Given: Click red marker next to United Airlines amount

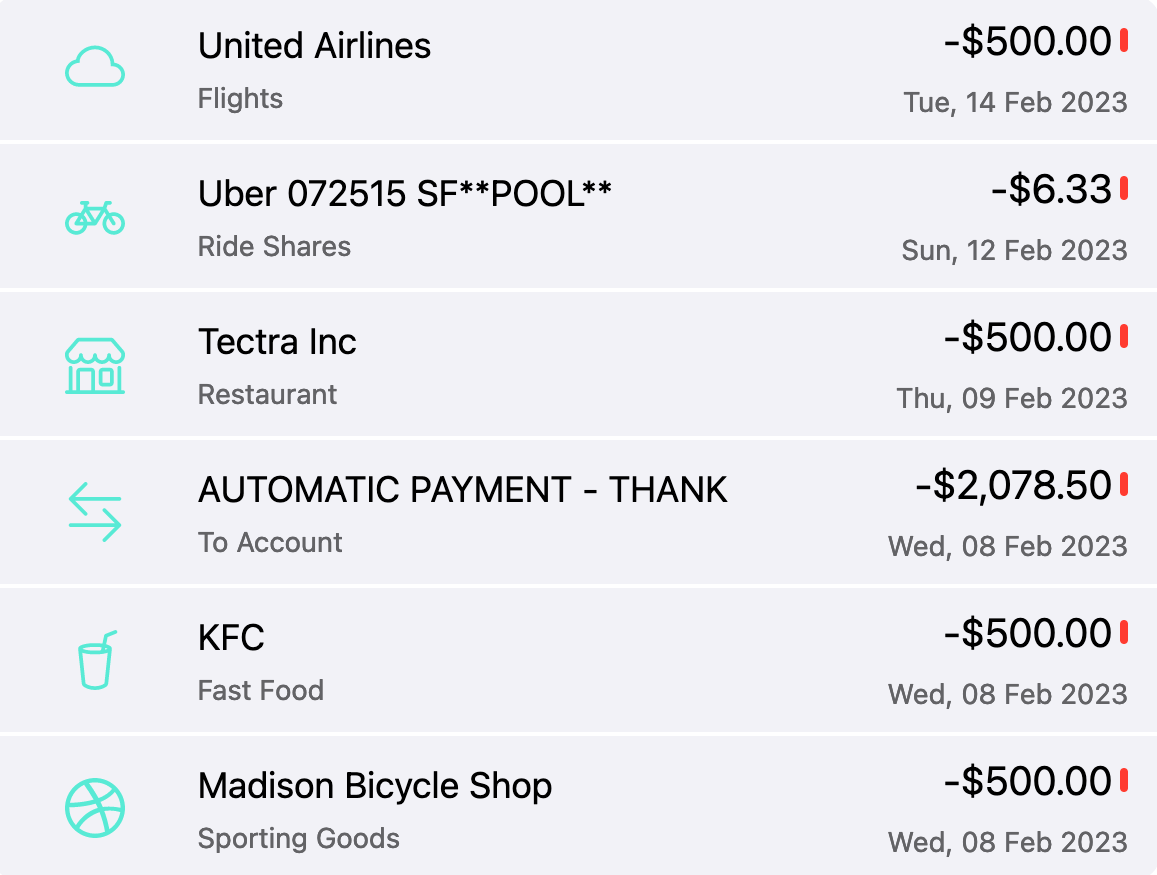Looking at the screenshot, I should pos(1124,41).
